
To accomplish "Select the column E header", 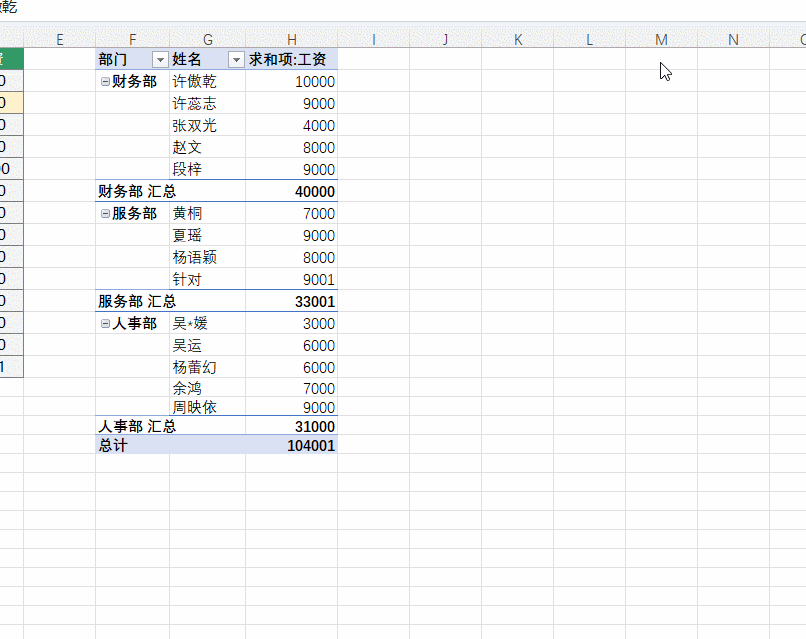I will point(59,39).
